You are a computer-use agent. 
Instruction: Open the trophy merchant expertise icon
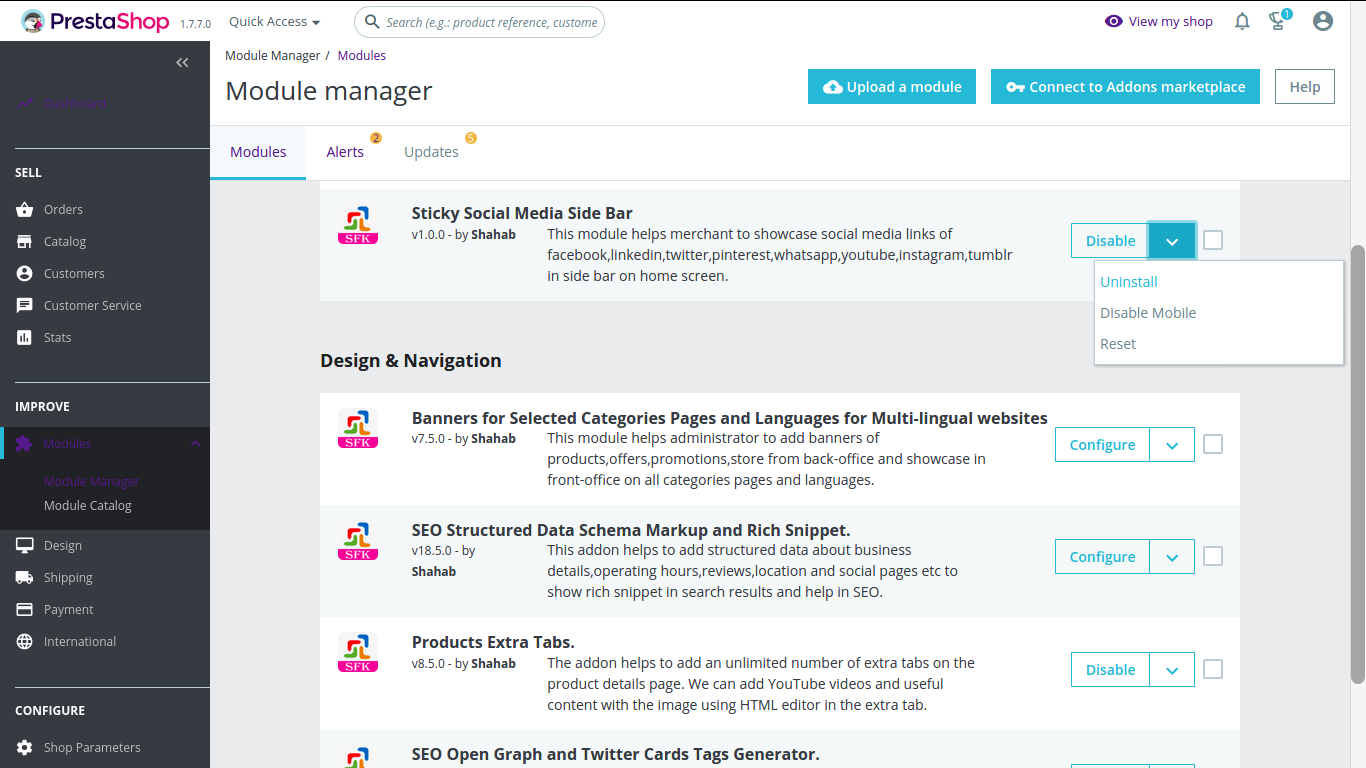(1277, 21)
